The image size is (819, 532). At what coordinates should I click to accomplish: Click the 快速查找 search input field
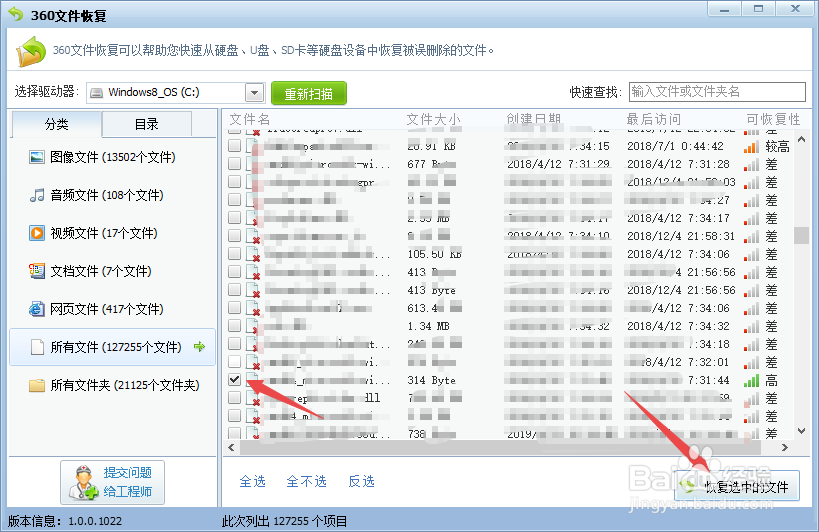click(717, 92)
